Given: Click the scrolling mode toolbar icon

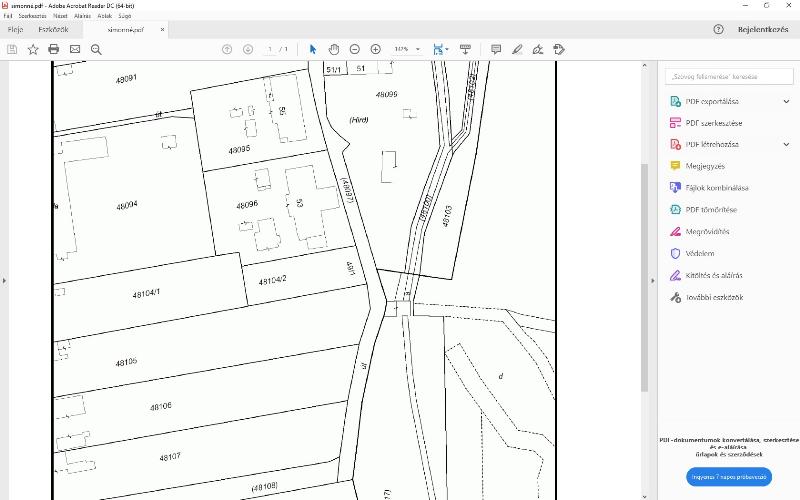Looking at the screenshot, I should [465, 49].
